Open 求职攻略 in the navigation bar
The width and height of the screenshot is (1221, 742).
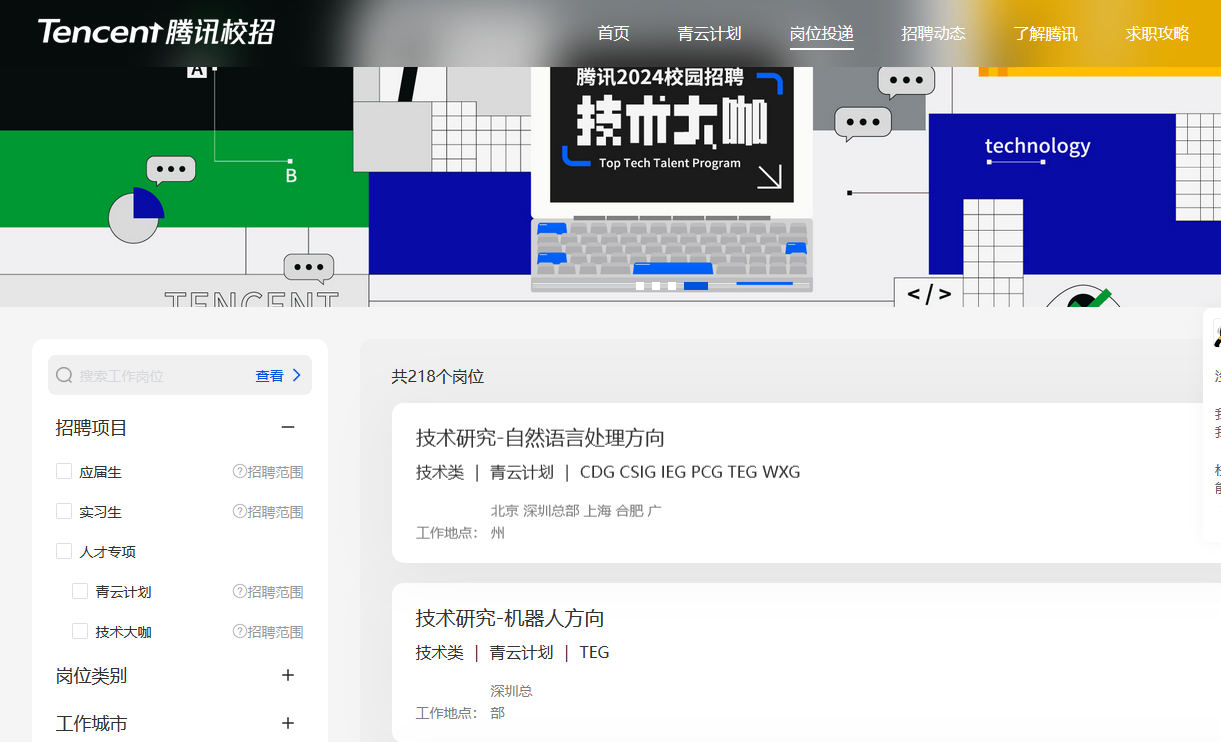coord(1157,33)
